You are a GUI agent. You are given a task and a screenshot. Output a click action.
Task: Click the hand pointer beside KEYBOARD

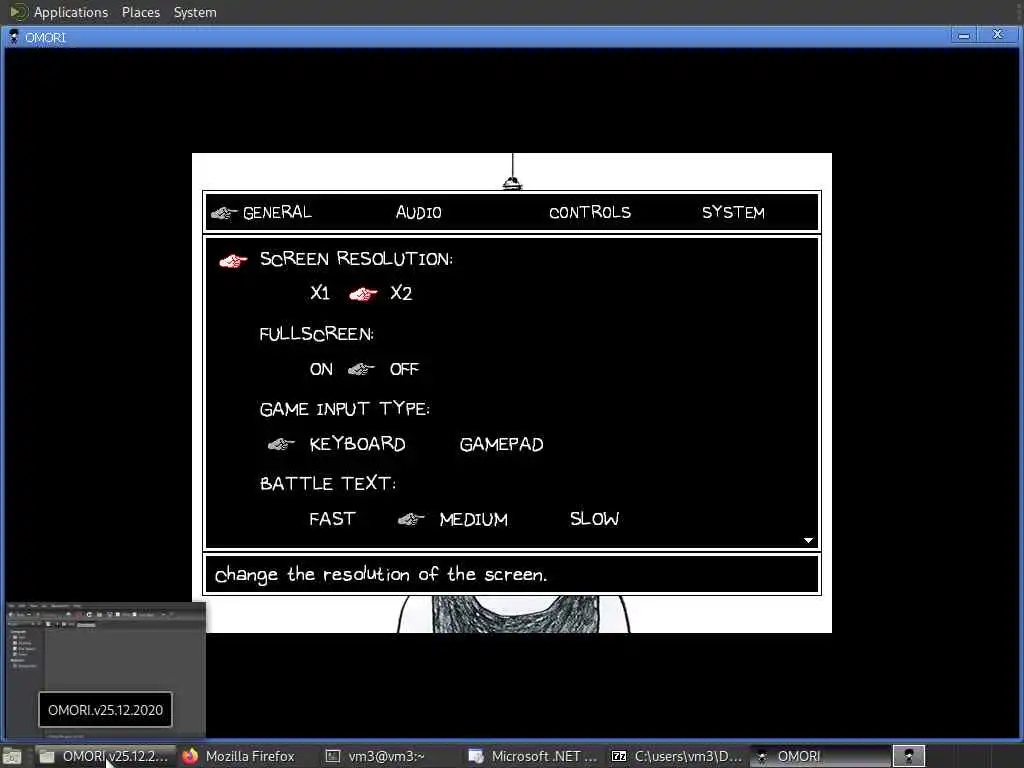[x=281, y=445]
